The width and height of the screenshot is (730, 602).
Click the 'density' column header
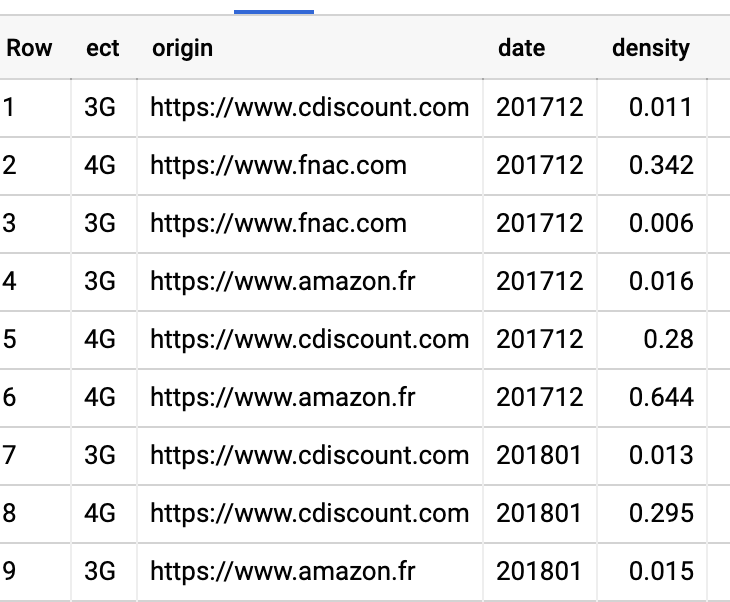(x=651, y=48)
